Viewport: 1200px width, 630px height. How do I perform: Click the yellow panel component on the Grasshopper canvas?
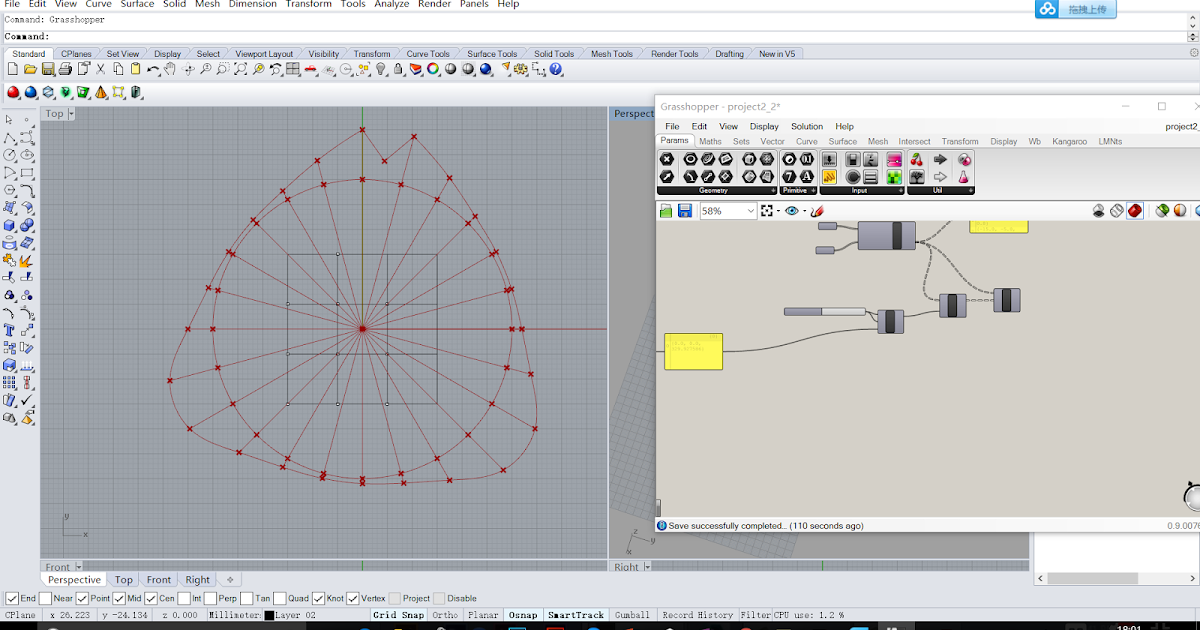pos(693,352)
